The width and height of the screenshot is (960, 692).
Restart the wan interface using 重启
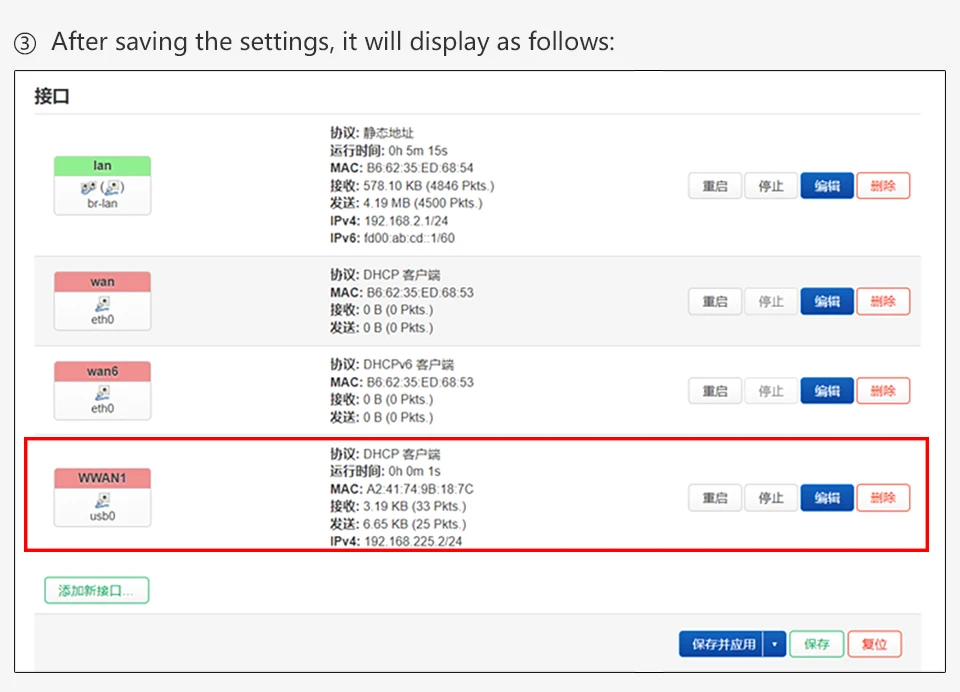click(x=714, y=301)
